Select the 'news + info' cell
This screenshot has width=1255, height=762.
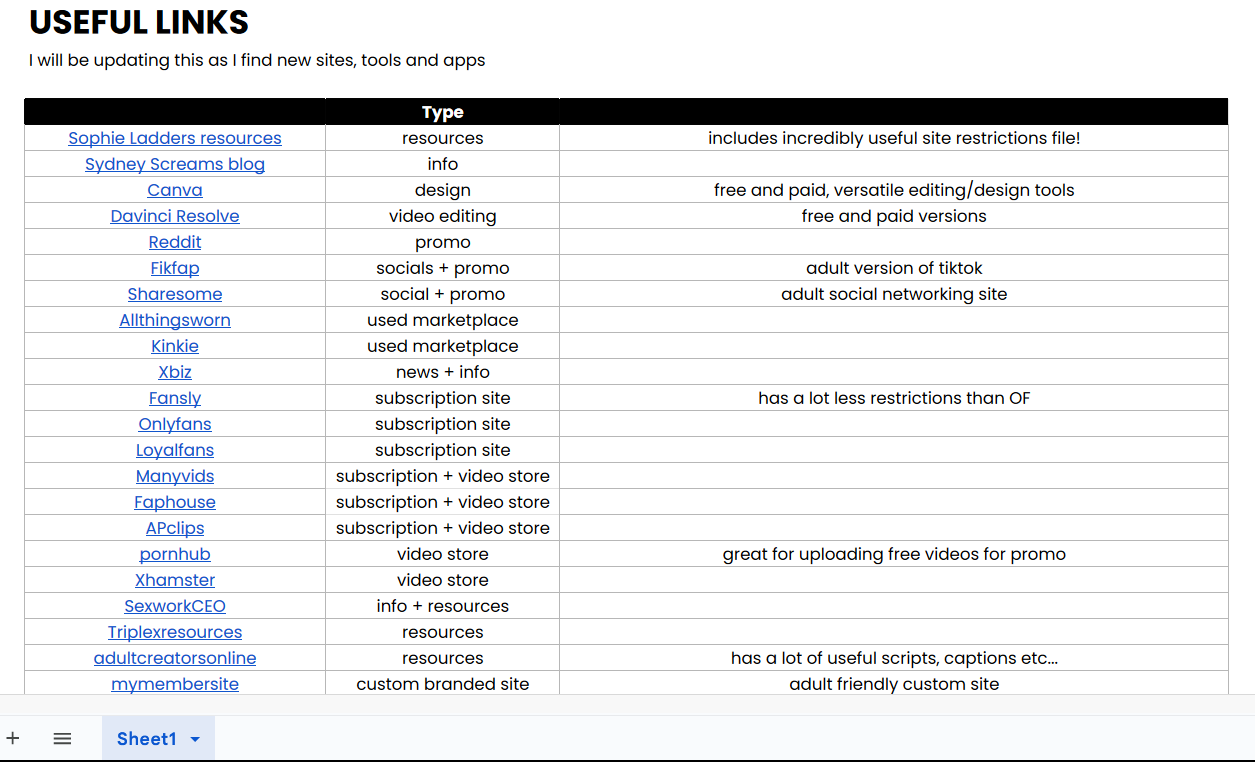click(x=442, y=372)
